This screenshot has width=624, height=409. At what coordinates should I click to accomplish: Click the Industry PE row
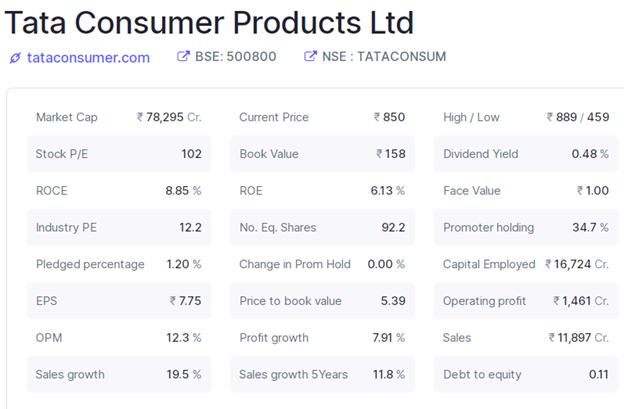(x=118, y=227)
